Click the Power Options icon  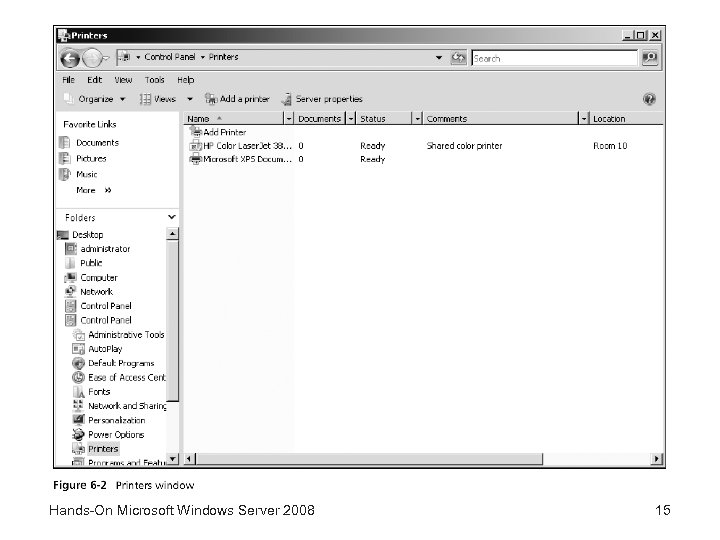(x=79, y=434)
